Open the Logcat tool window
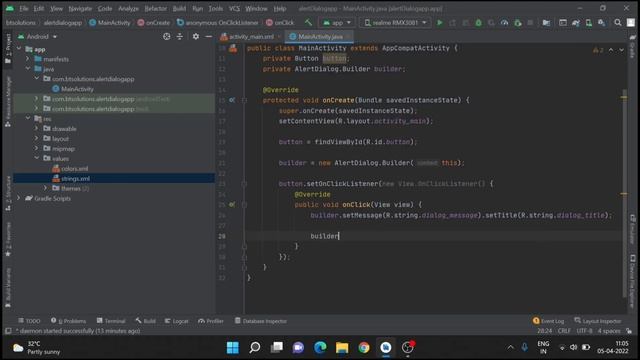 coord(177,321)
